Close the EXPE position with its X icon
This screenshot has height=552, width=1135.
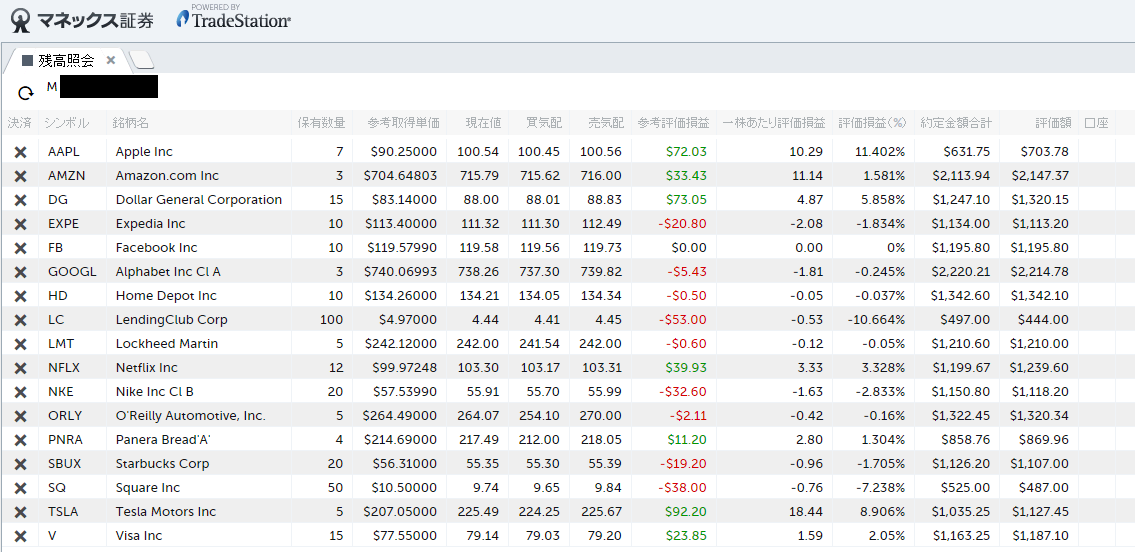click(21, 224)
